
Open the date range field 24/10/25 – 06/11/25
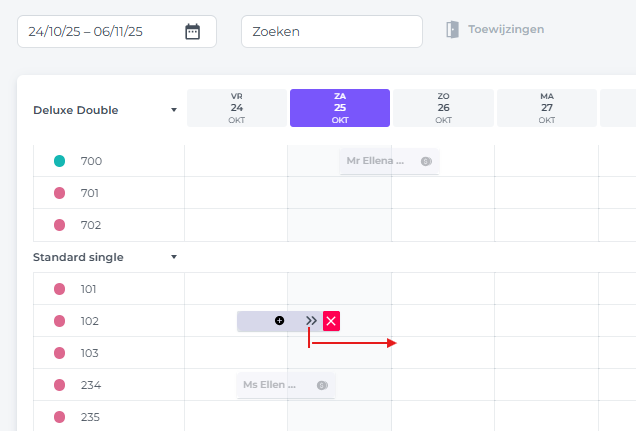(x=100, y=31)
